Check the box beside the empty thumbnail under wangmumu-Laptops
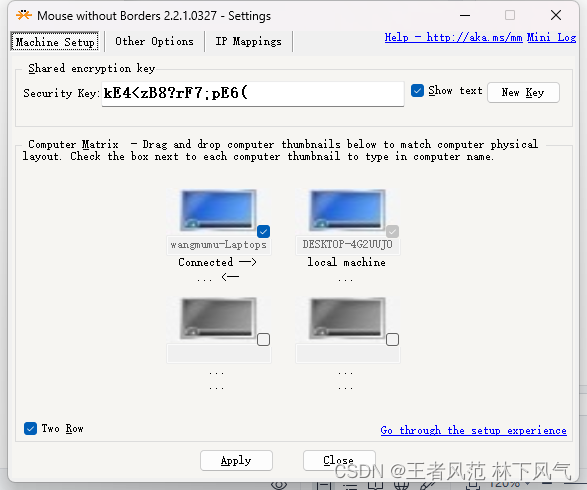Screen dimensions: 587x490 coord(264,340)
